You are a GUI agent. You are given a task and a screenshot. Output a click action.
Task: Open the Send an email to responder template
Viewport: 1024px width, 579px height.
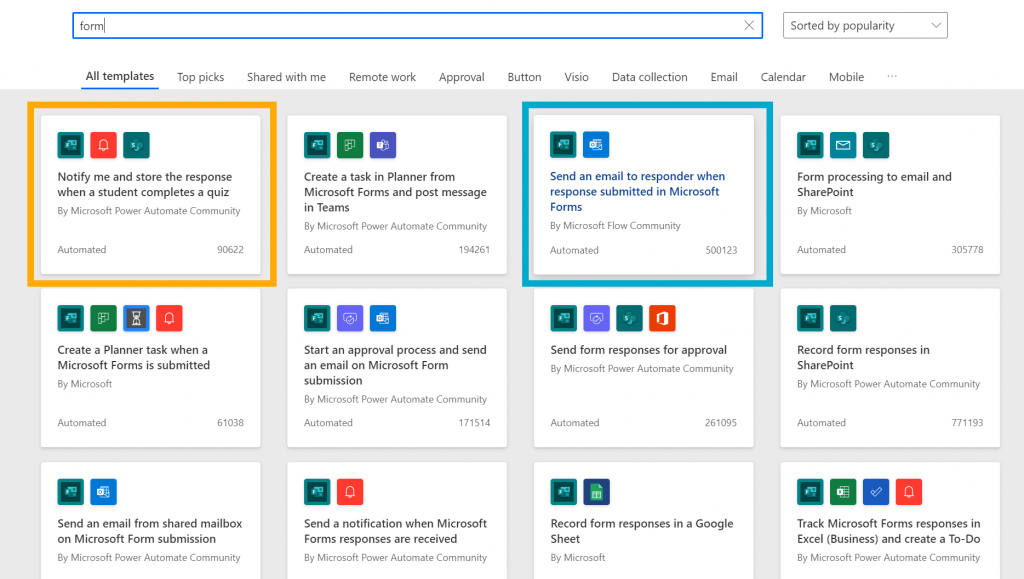pos(637,191)
